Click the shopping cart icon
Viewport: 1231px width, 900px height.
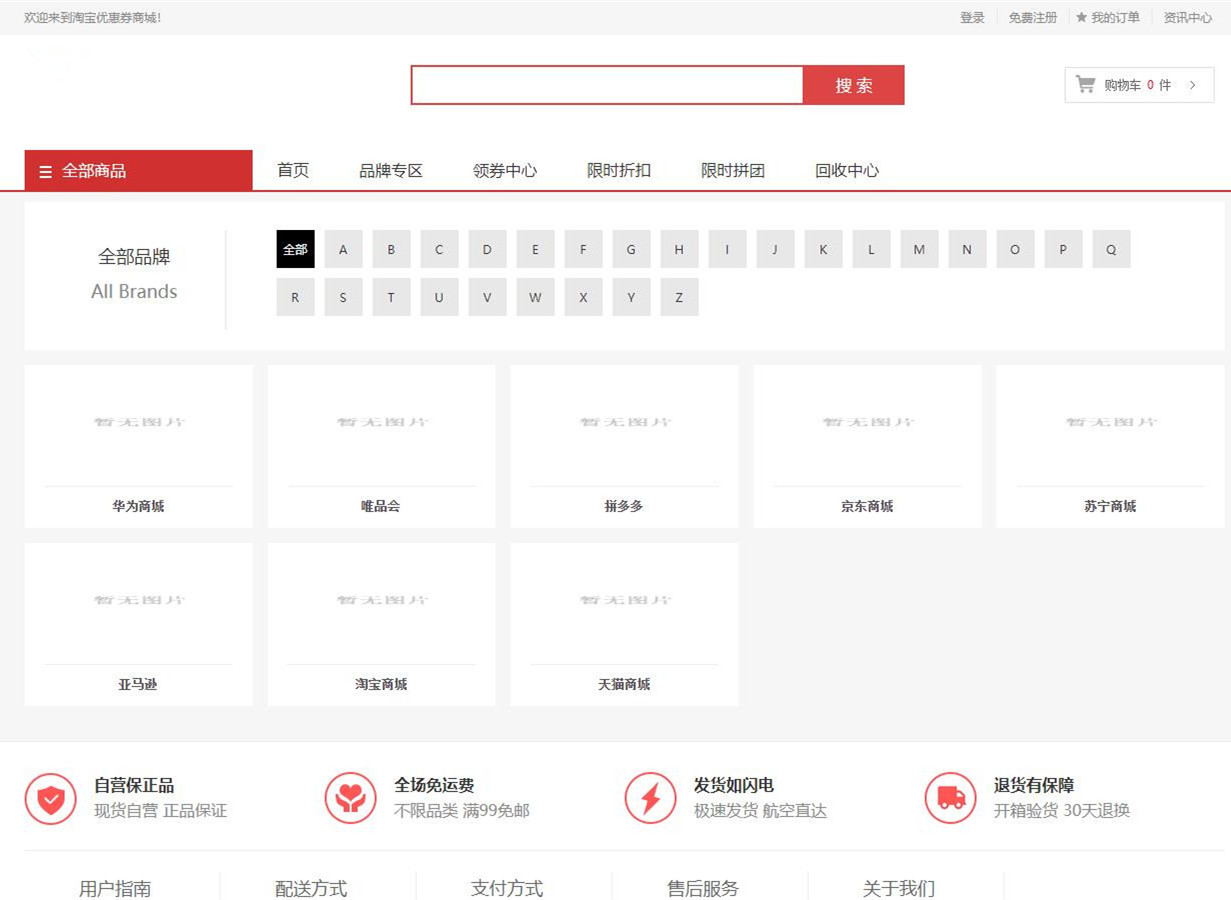[x=1085, y=85]
